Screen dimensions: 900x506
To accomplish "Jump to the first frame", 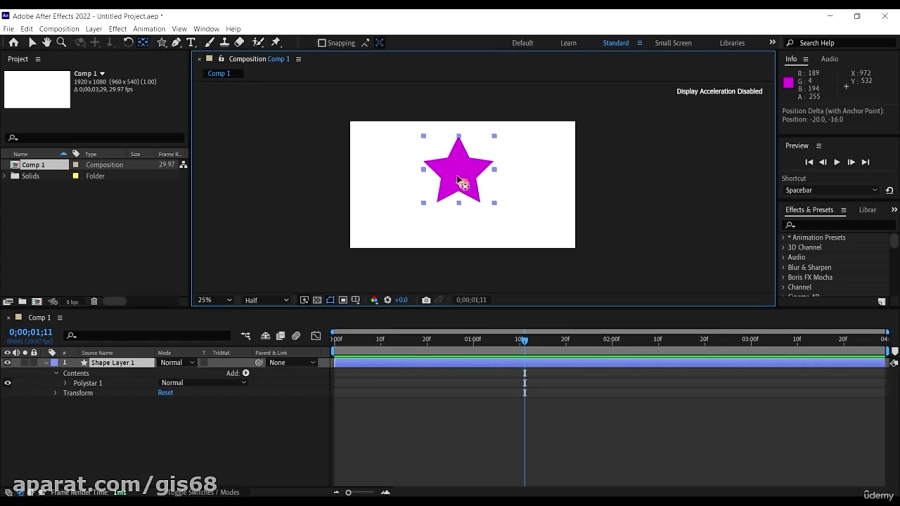I will pos(809,162).
